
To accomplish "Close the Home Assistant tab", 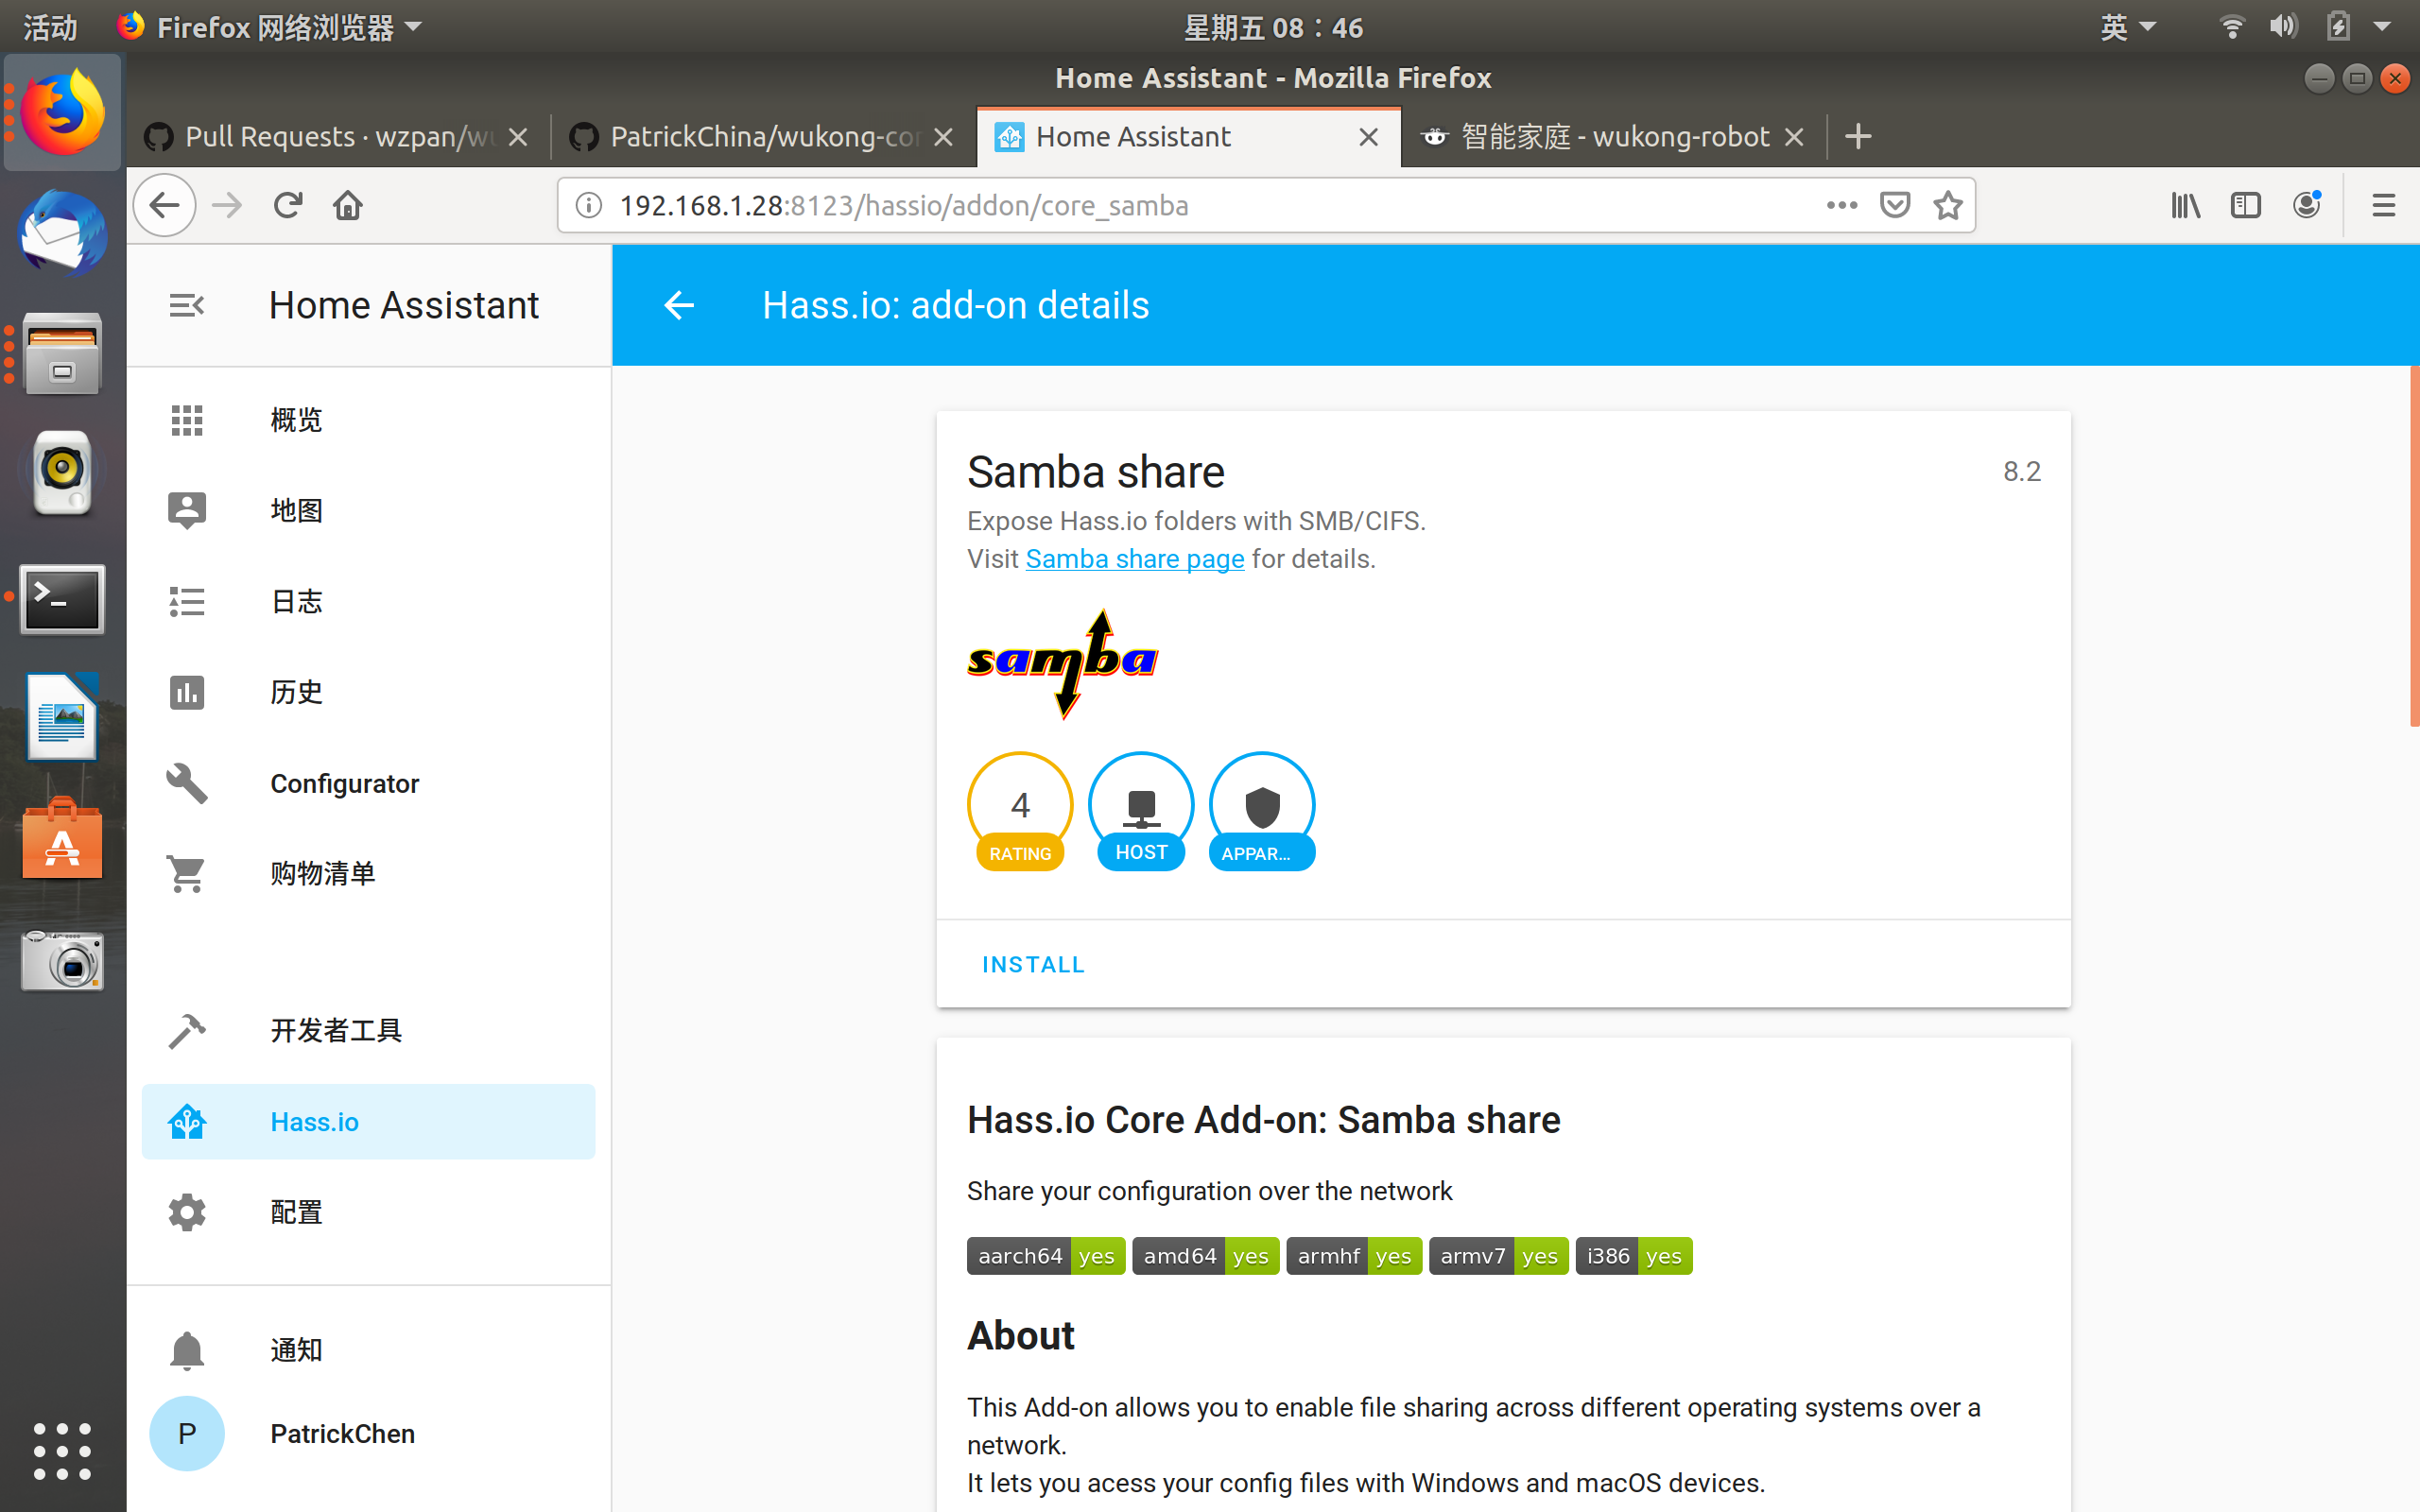I will (1369, 137).
